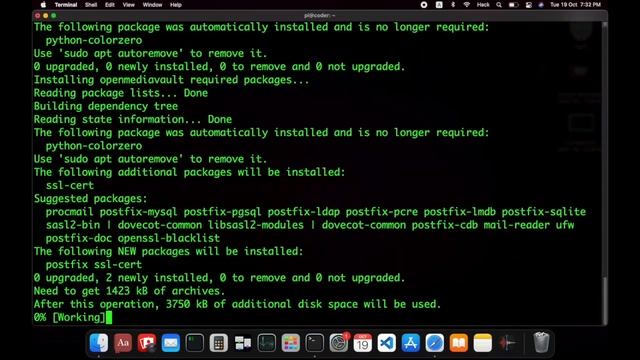
Task: Click the Hack item in the menu bar
Action: pos(483,5)
